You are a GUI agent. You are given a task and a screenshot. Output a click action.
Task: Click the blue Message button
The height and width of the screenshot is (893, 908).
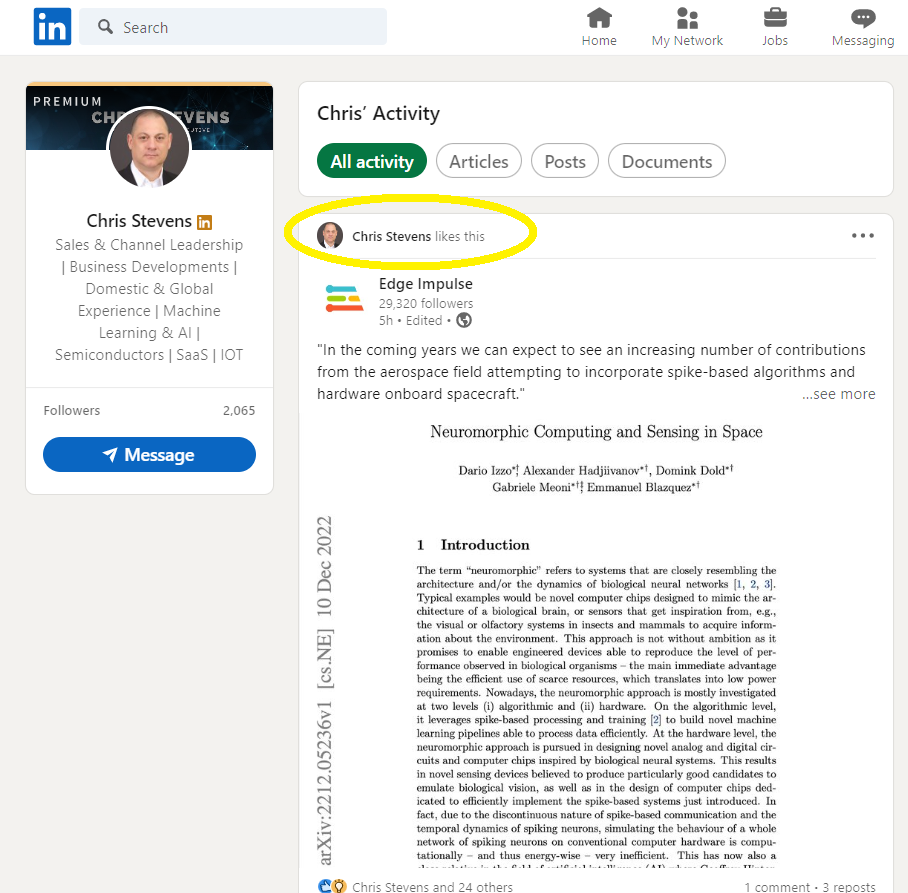pyautogui.click(x=149, y=455)
